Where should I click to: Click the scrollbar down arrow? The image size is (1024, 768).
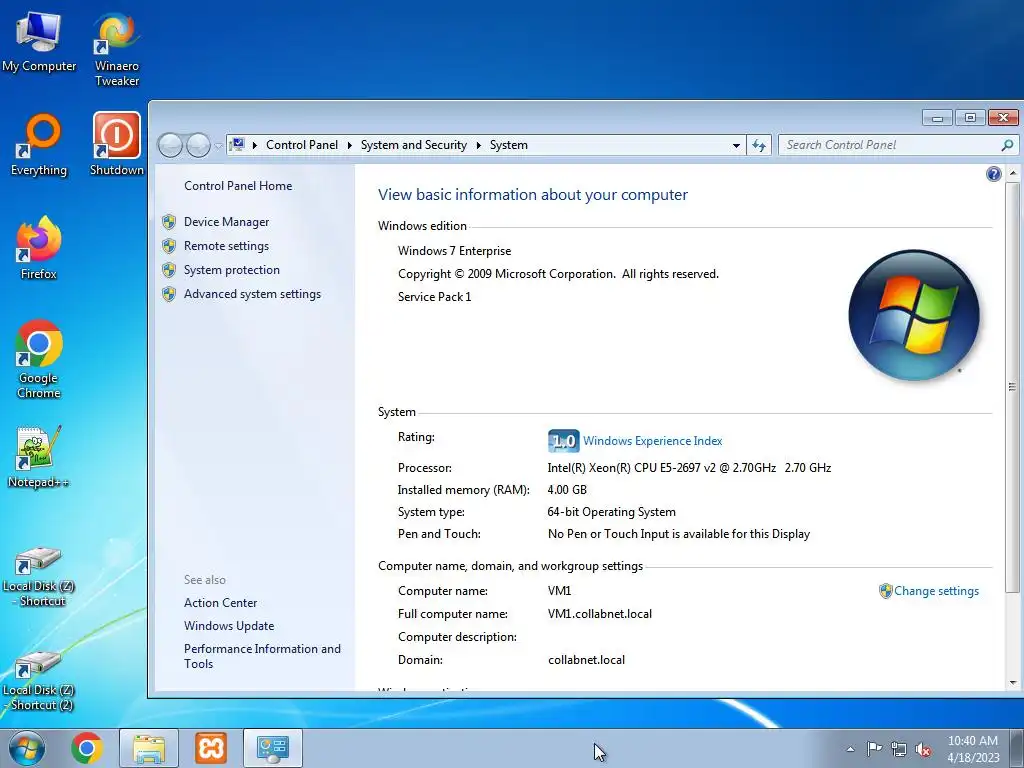[1012, 683]
